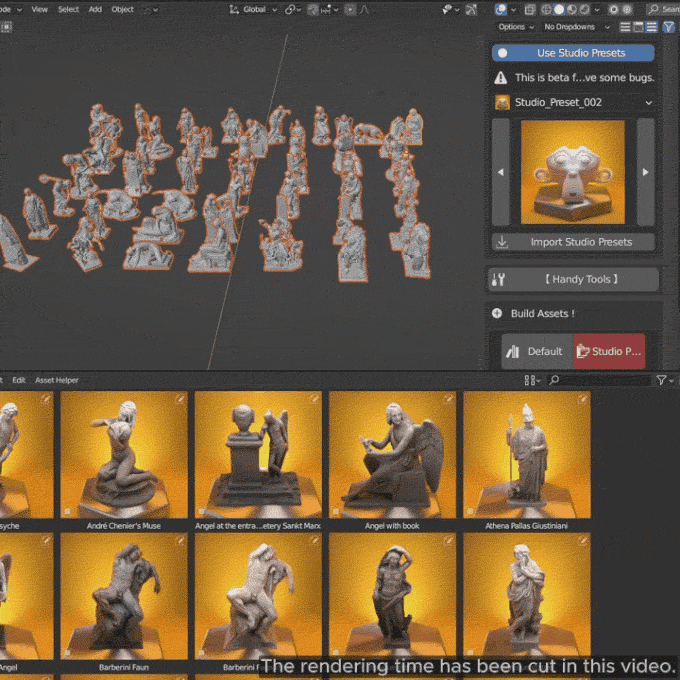
Task: Open the object type visibility eye dropdown
Action: pyautogui.click(x=450, y=9)
